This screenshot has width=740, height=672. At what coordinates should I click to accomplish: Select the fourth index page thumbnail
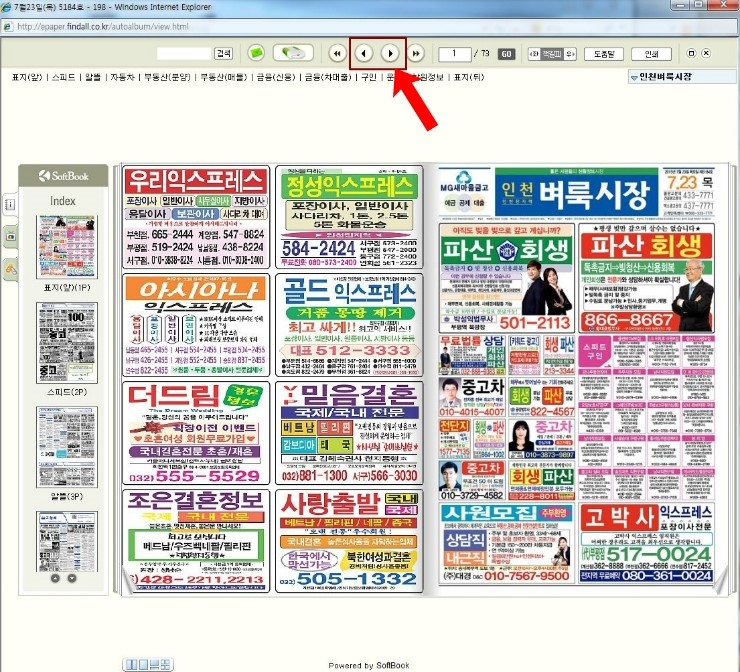pos(67,542)
